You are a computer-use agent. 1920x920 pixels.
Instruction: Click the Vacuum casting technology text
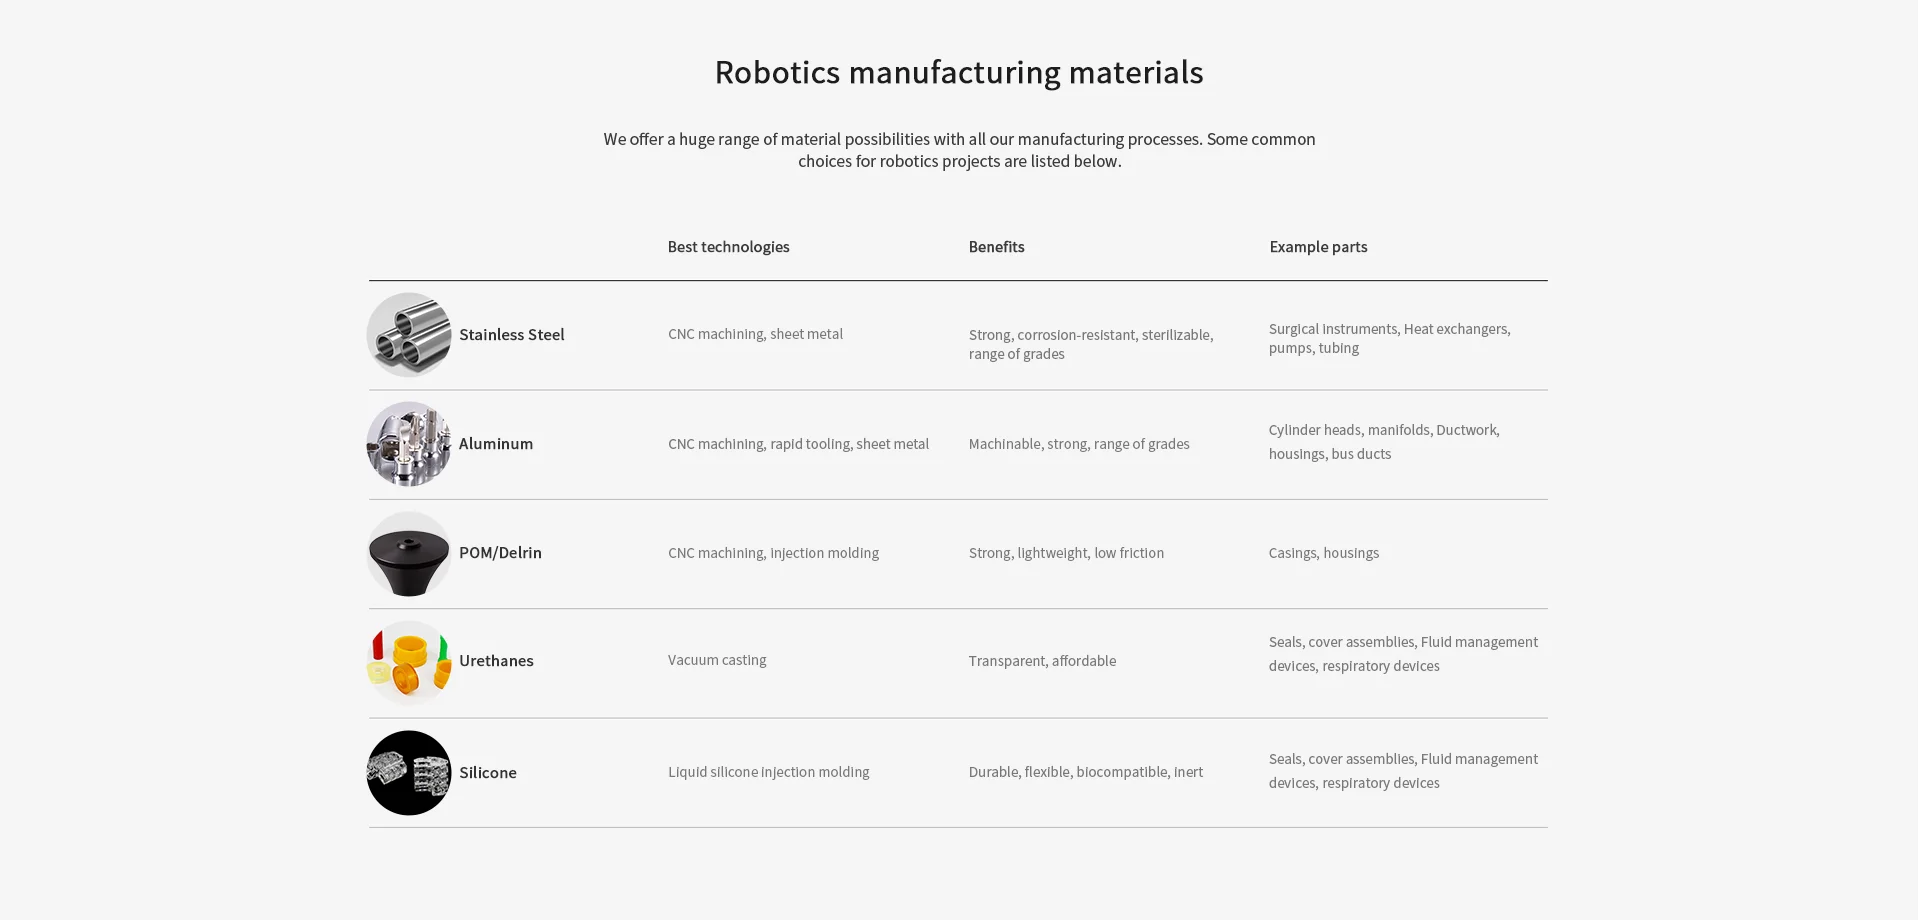717,660
